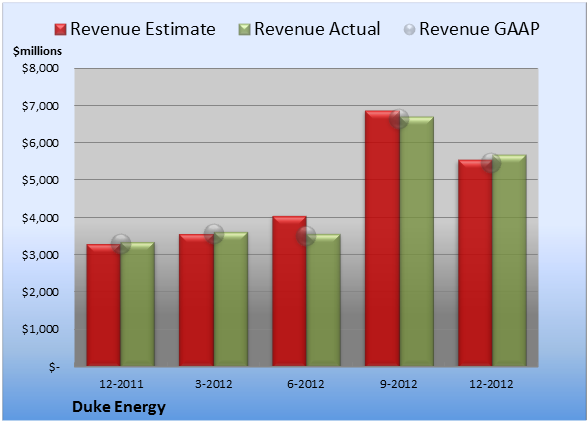Click the '9-2012' quarter label
The width and height of the screenshot is (588, 422).
398,384
